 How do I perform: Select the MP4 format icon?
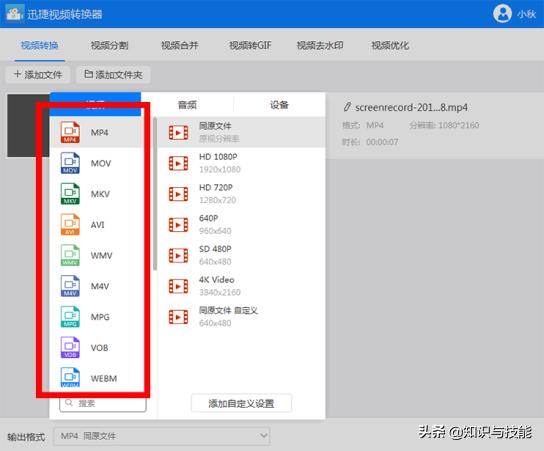70,132
